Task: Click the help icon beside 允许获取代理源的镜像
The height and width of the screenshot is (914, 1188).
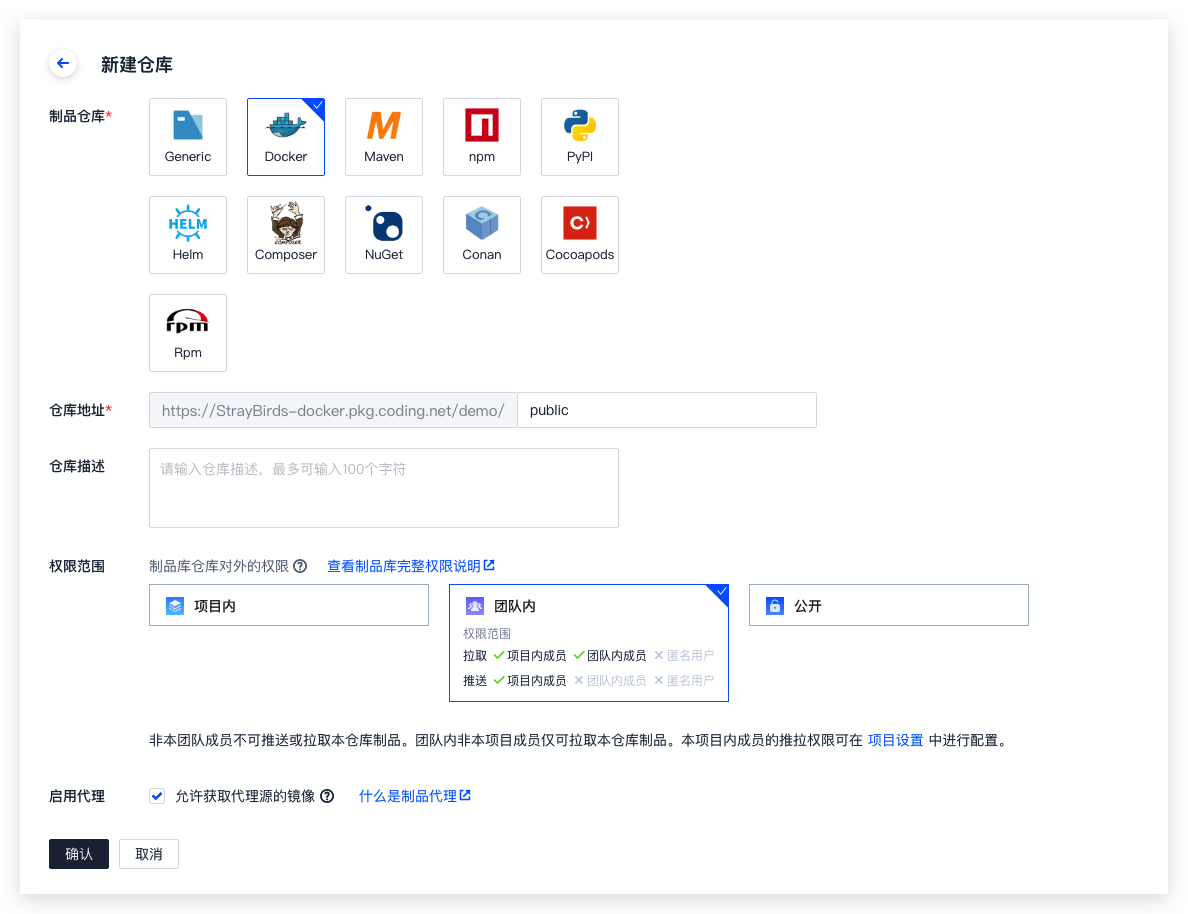Action: (x=327, y=796)
